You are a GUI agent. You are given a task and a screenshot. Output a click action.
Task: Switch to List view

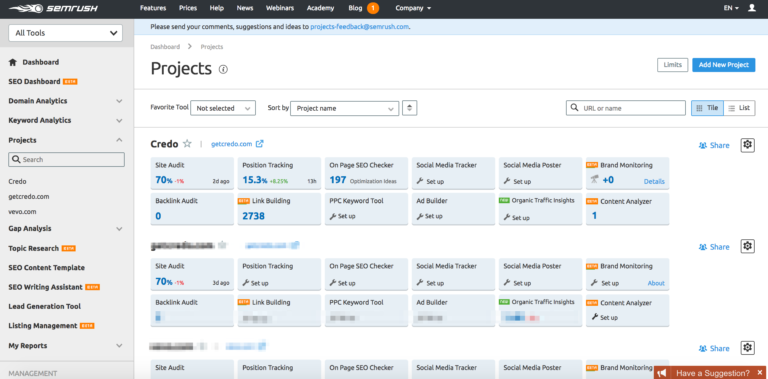[739, 108]
